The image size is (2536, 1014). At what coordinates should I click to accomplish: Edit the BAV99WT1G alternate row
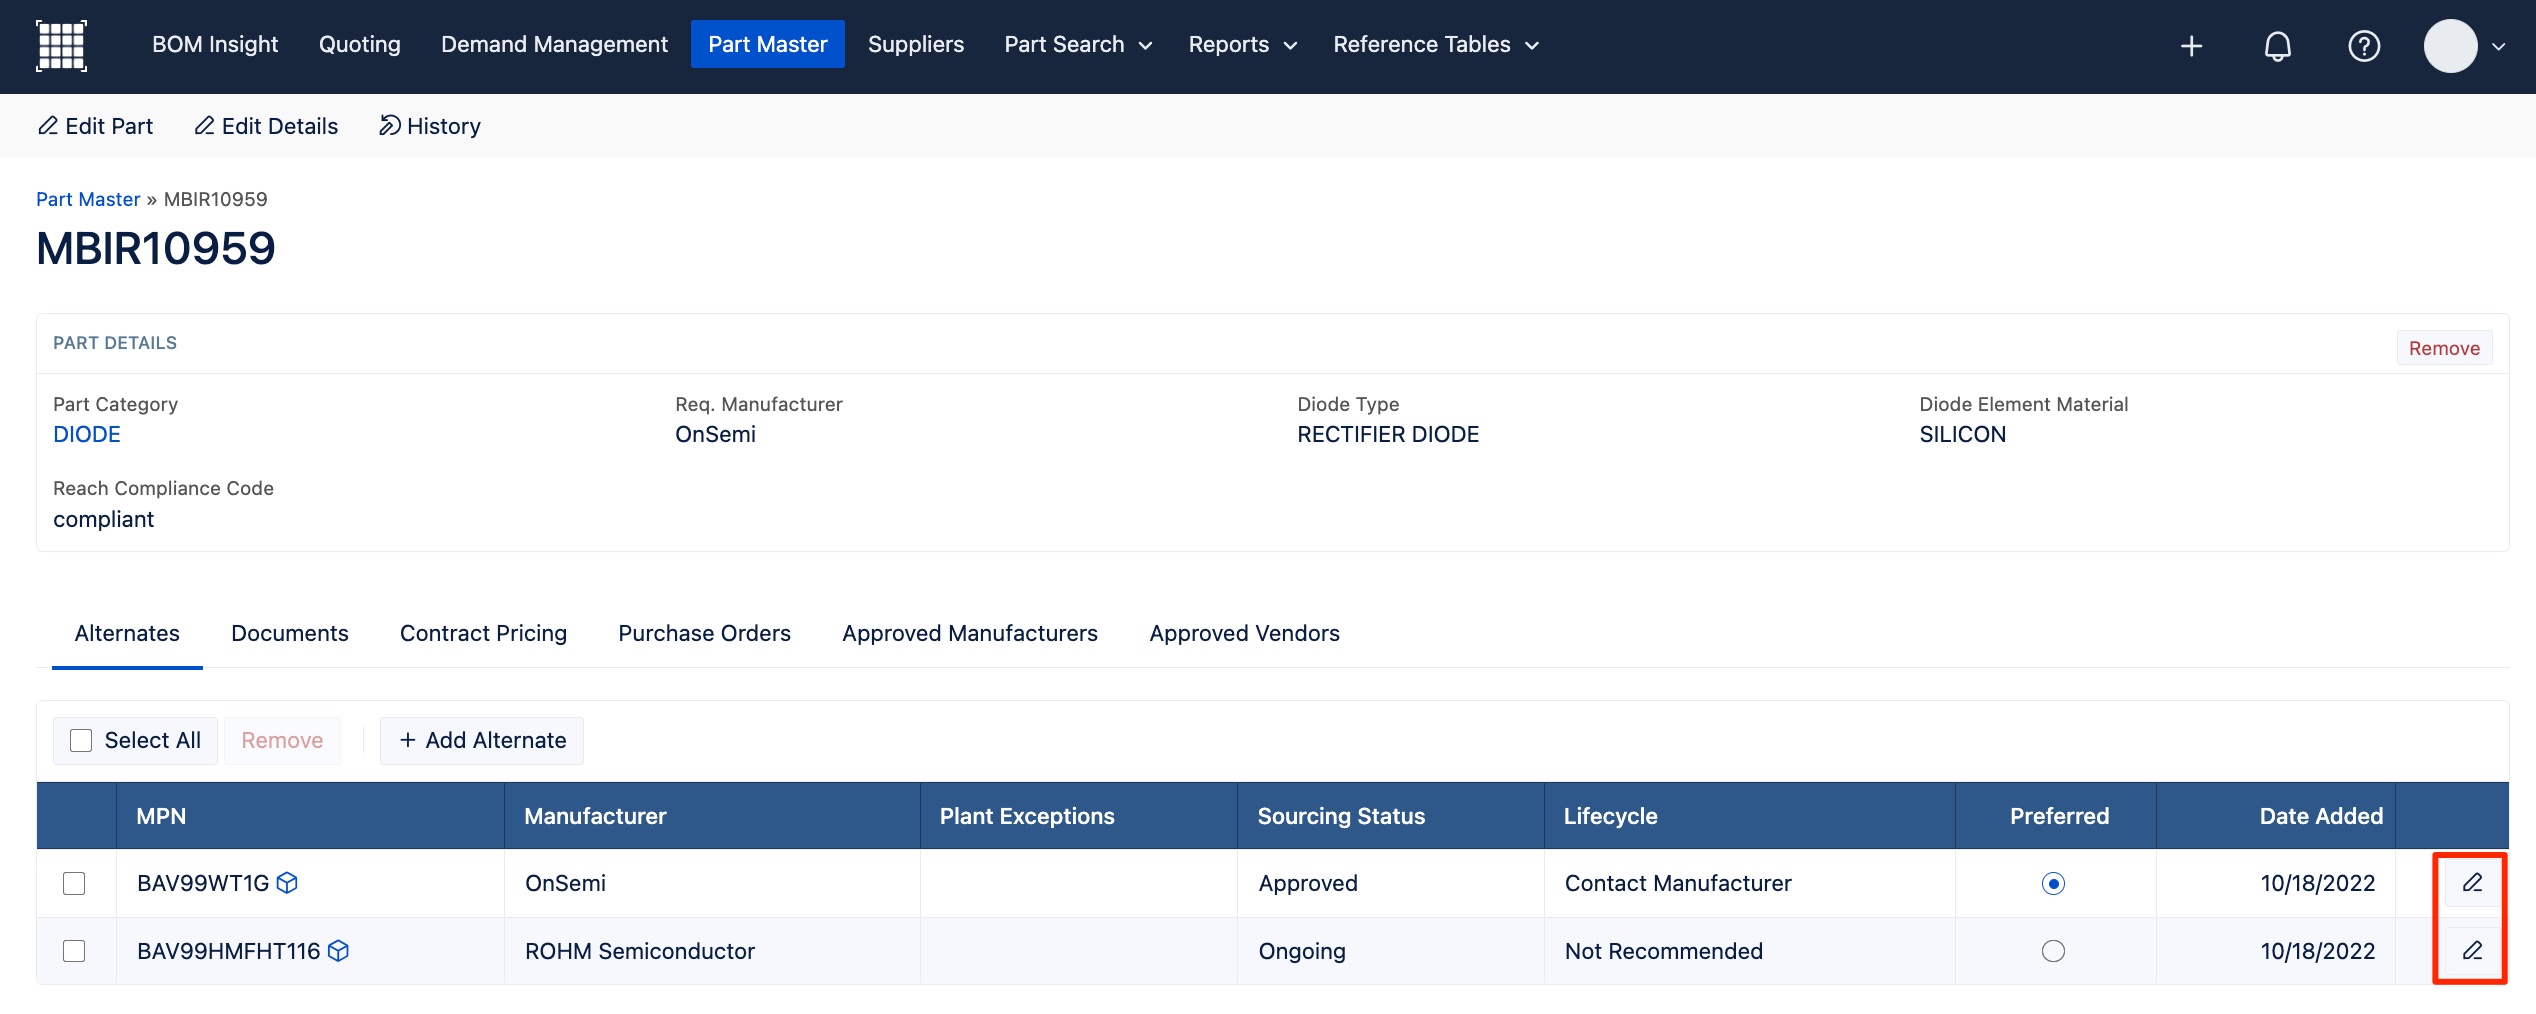[x=2471, y=883]
